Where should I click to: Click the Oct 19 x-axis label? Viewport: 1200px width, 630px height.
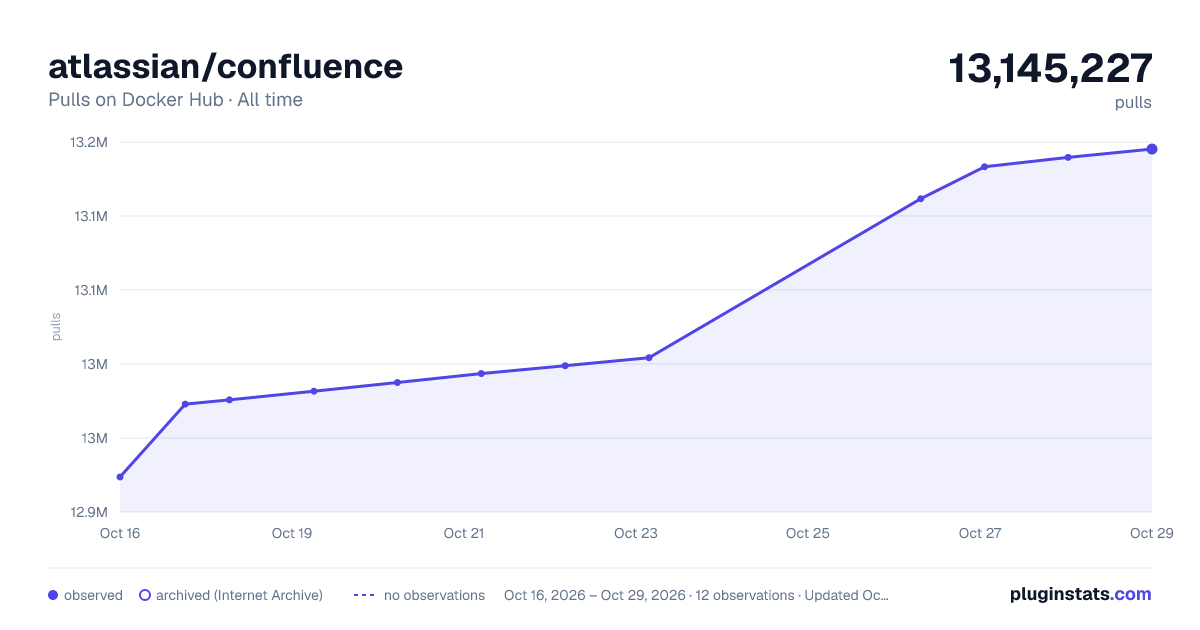pos(292,533)
